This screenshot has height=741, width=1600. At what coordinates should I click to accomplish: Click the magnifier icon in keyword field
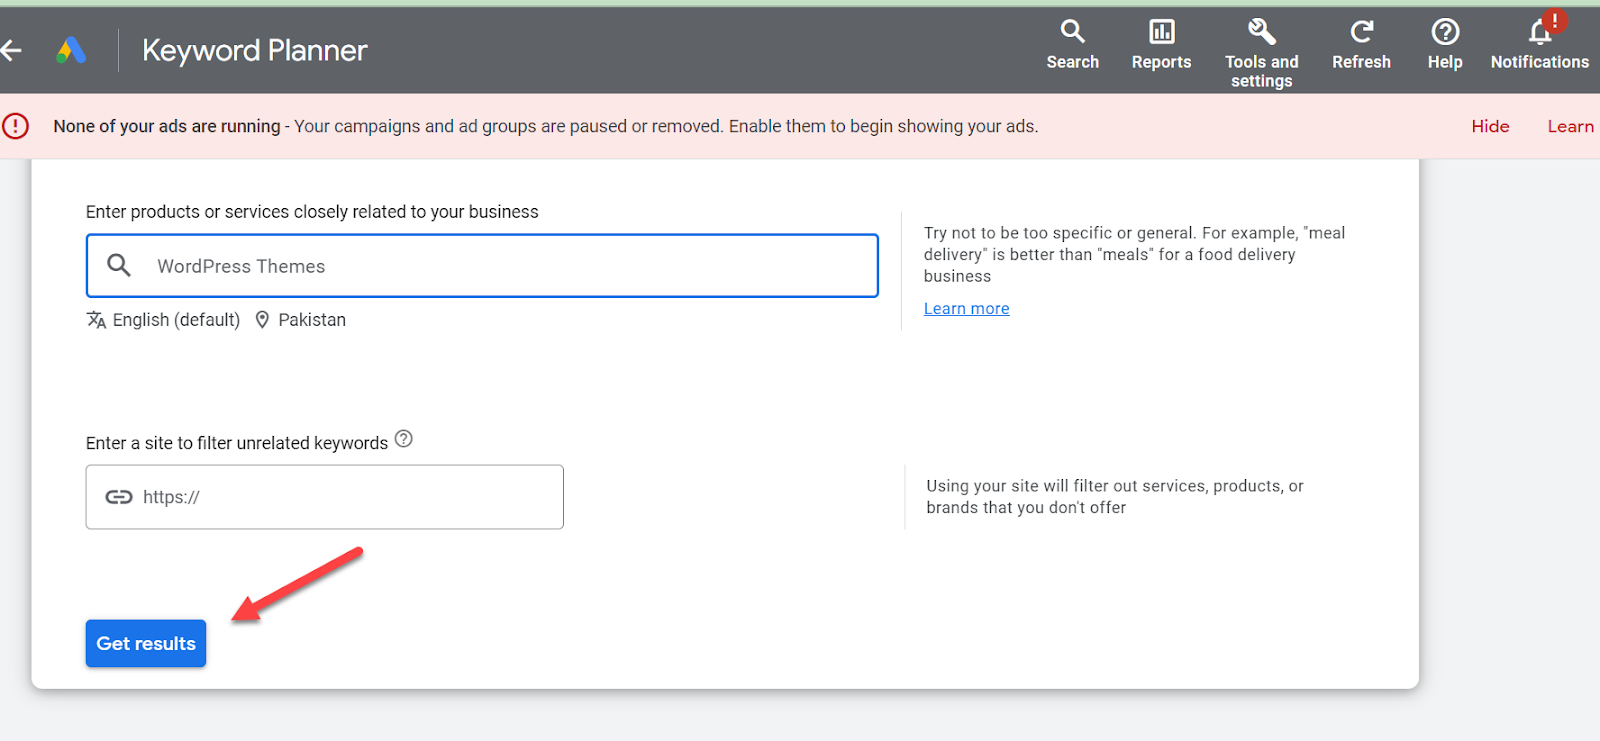(x=119, y=265)
